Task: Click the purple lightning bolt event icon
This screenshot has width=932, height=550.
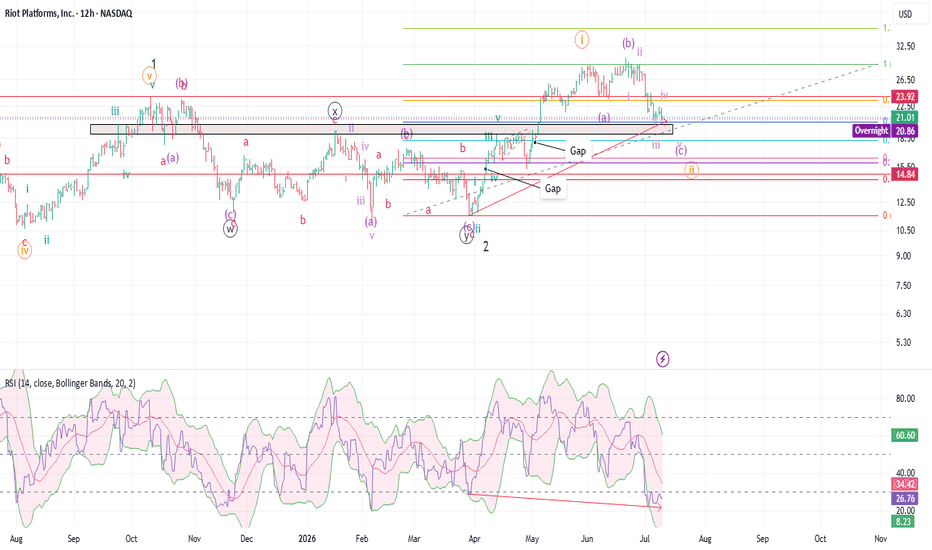Action: point(663,359)
